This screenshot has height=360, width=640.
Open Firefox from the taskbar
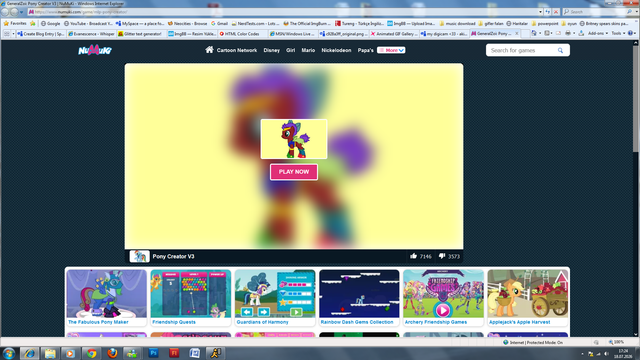112,353
